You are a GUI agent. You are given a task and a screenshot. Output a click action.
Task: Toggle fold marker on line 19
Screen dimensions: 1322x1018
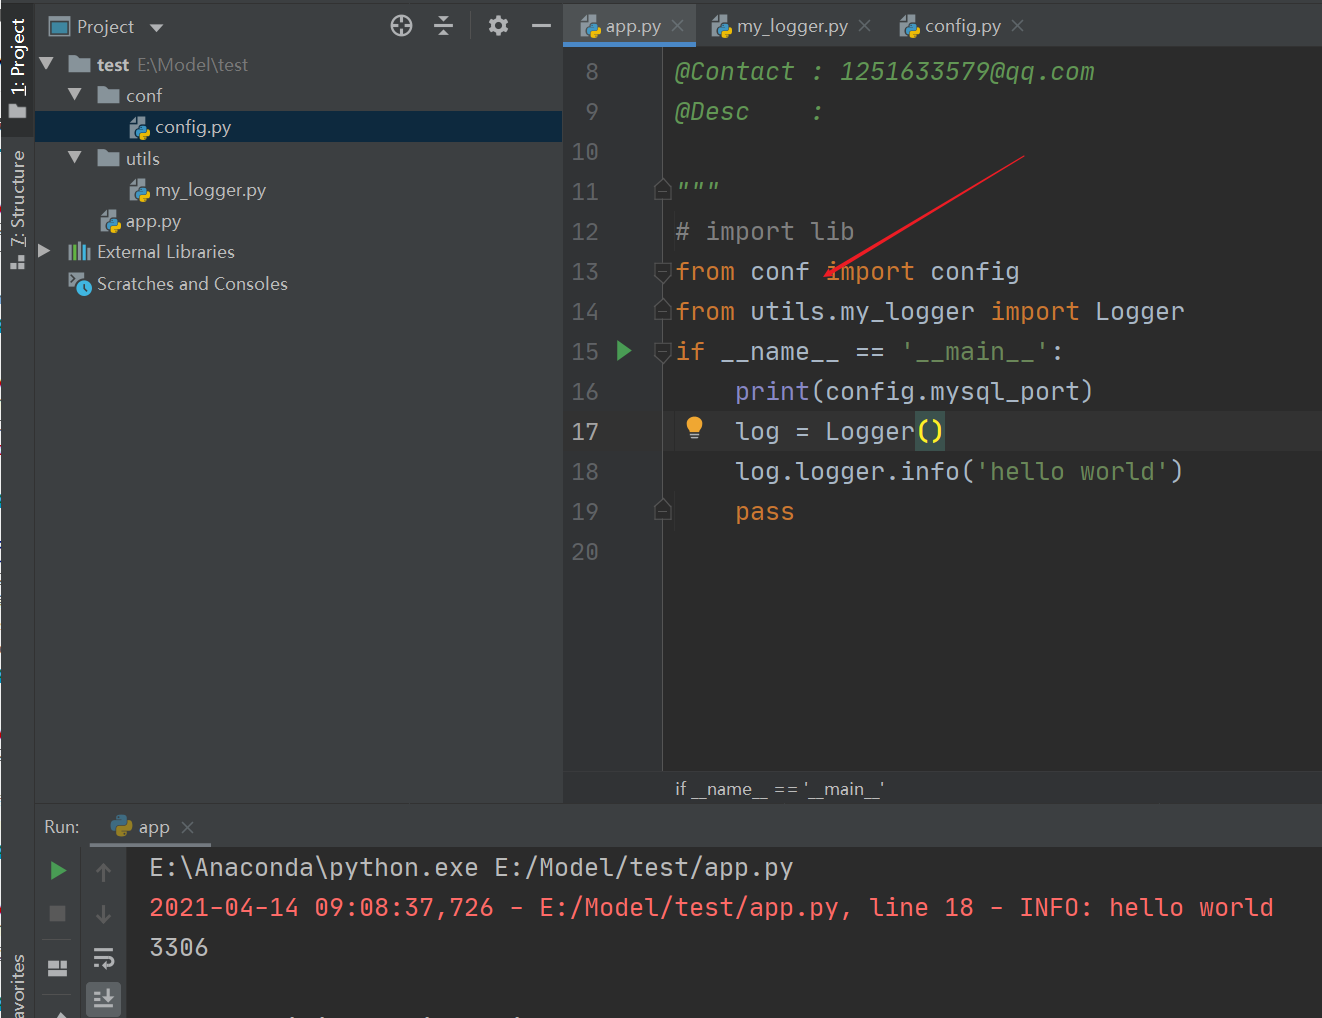pyautogui.click(x=662, y=511)
